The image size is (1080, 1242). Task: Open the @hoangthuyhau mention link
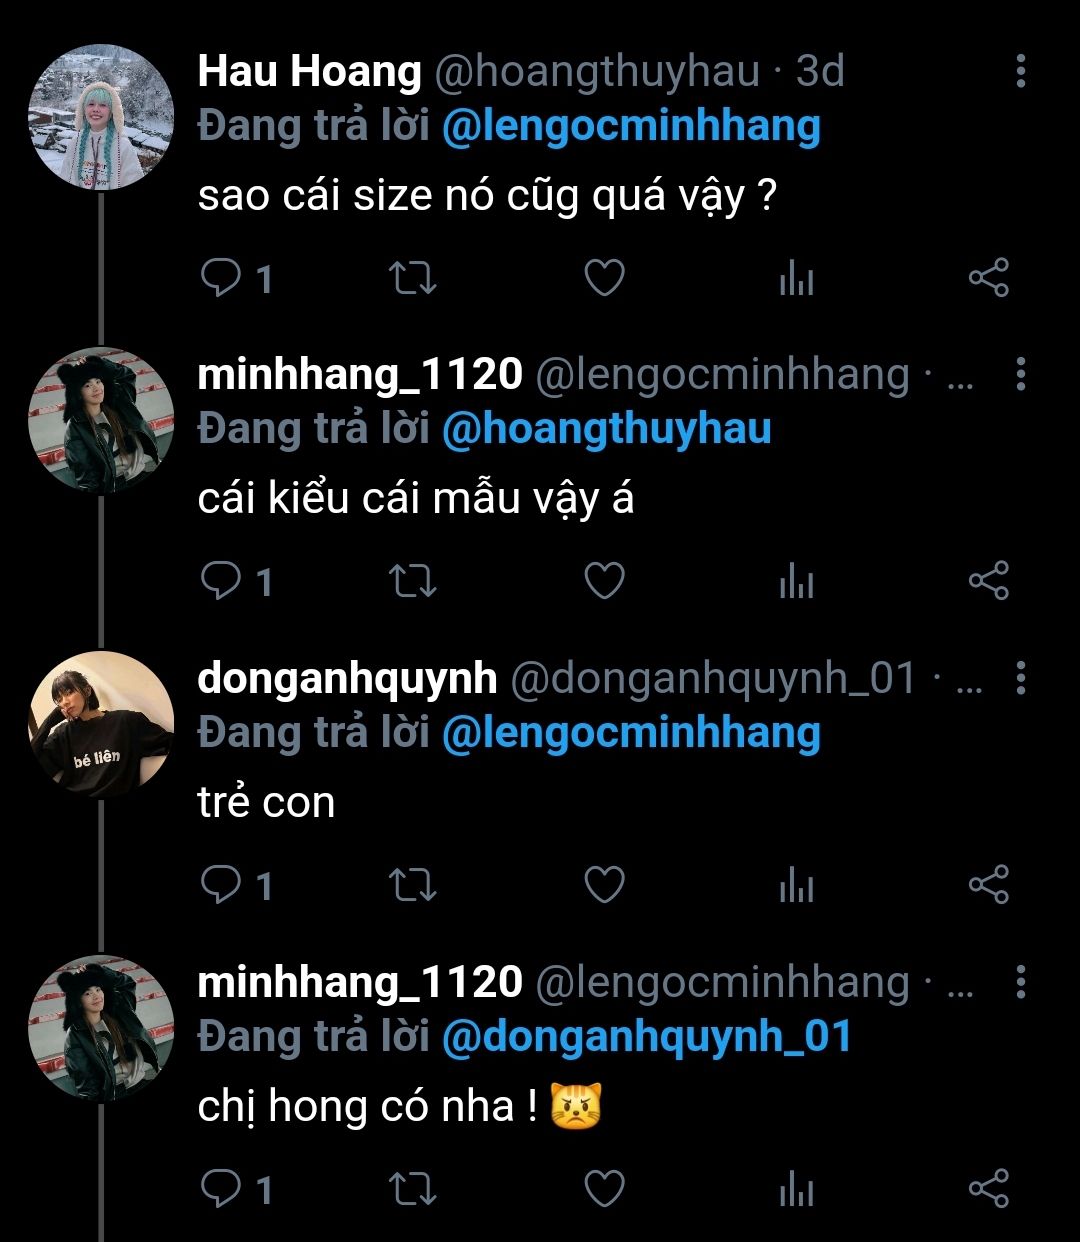(606, 429)
